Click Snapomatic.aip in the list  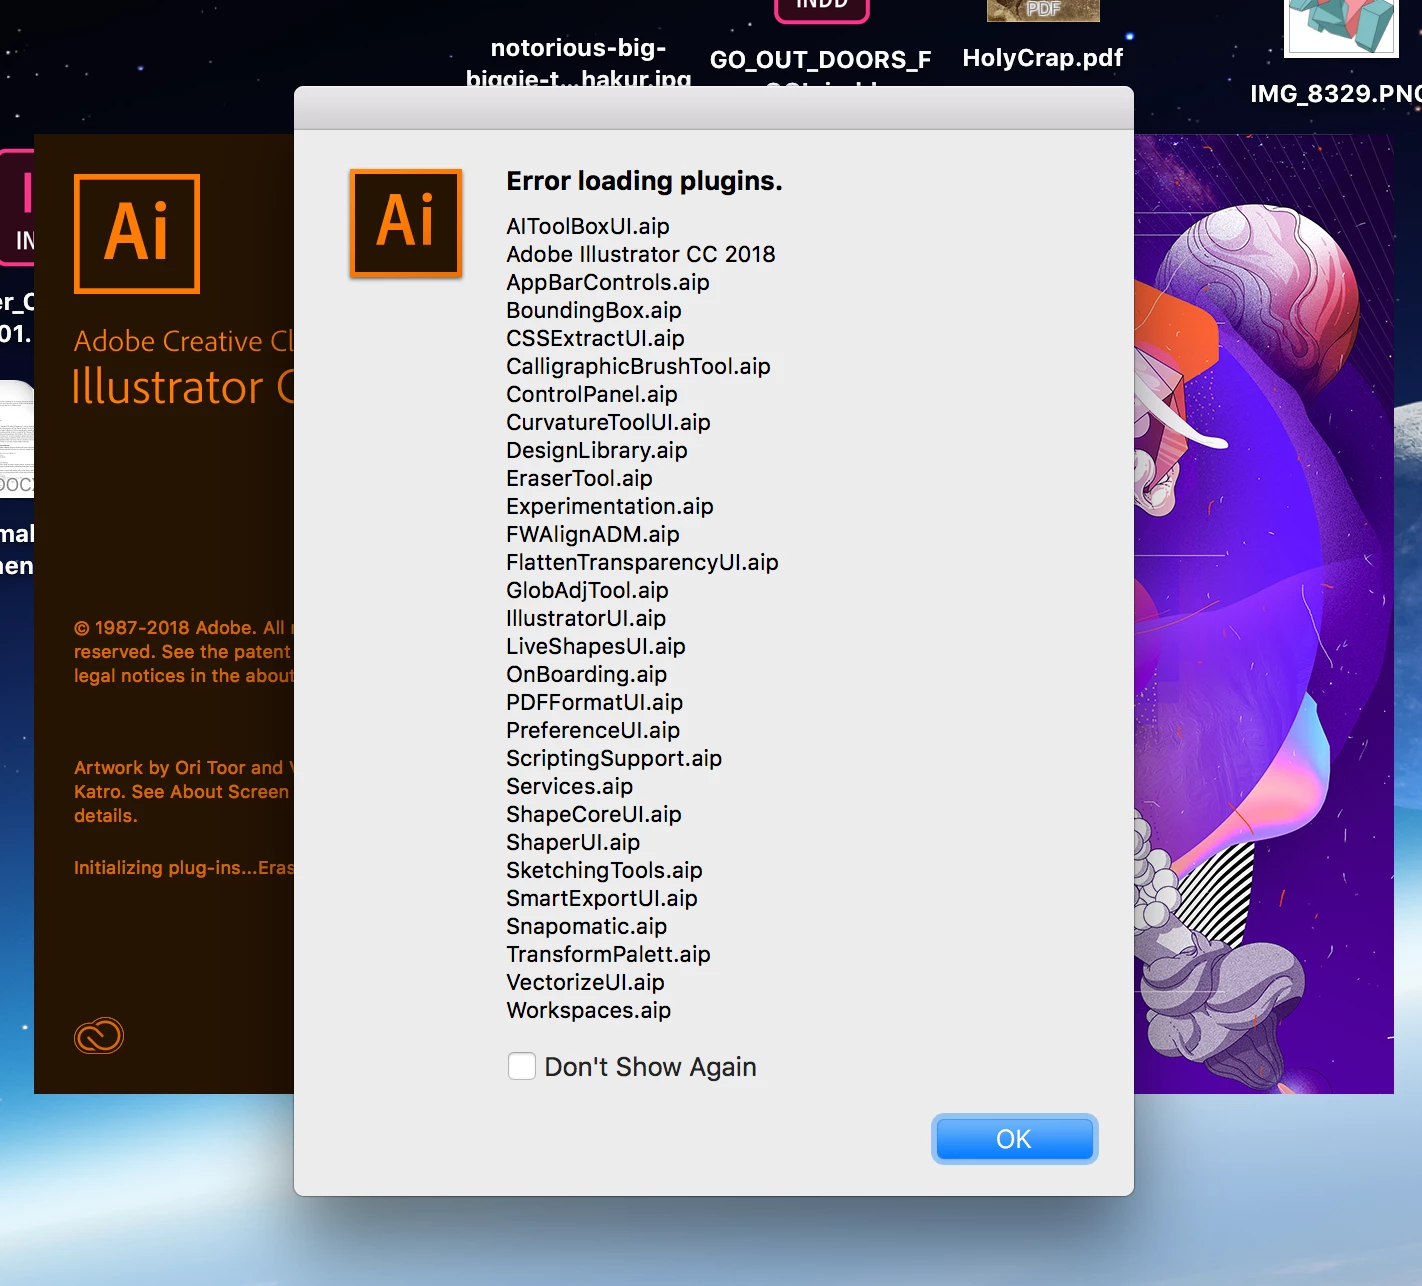point(586,926)
